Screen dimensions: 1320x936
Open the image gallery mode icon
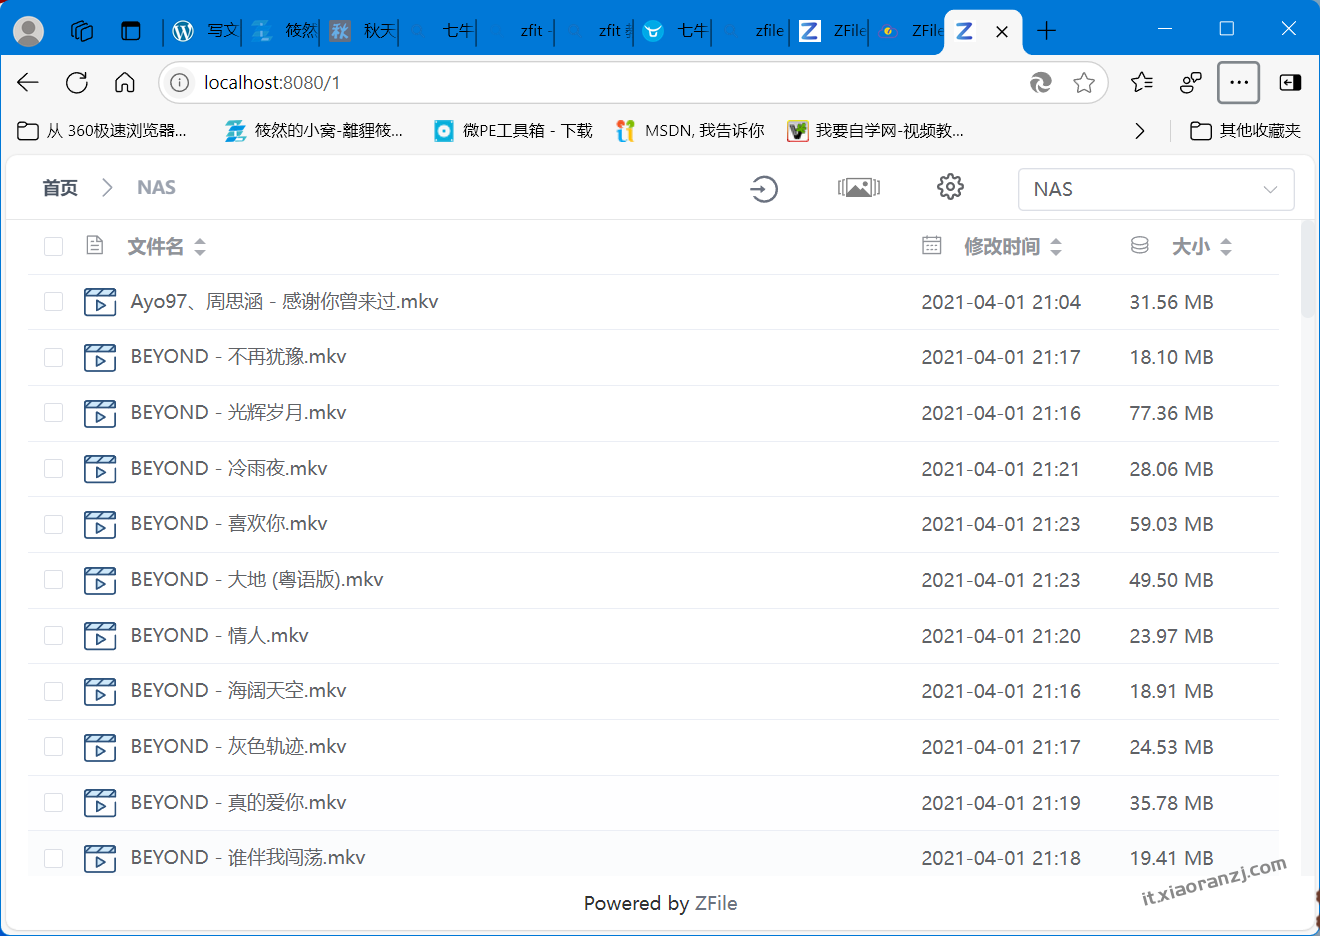click(859, 187)
